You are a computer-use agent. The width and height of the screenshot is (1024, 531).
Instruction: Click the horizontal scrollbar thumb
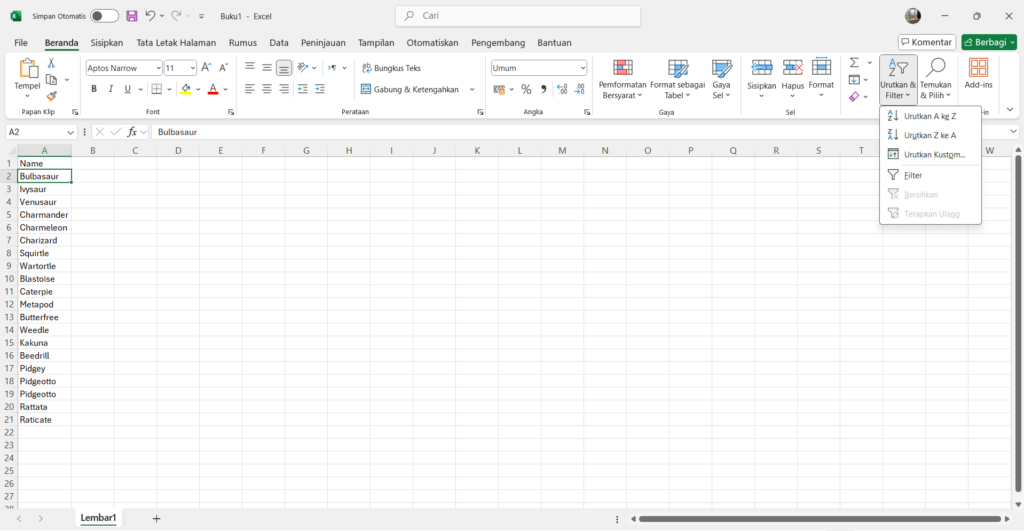click(820, 519)
